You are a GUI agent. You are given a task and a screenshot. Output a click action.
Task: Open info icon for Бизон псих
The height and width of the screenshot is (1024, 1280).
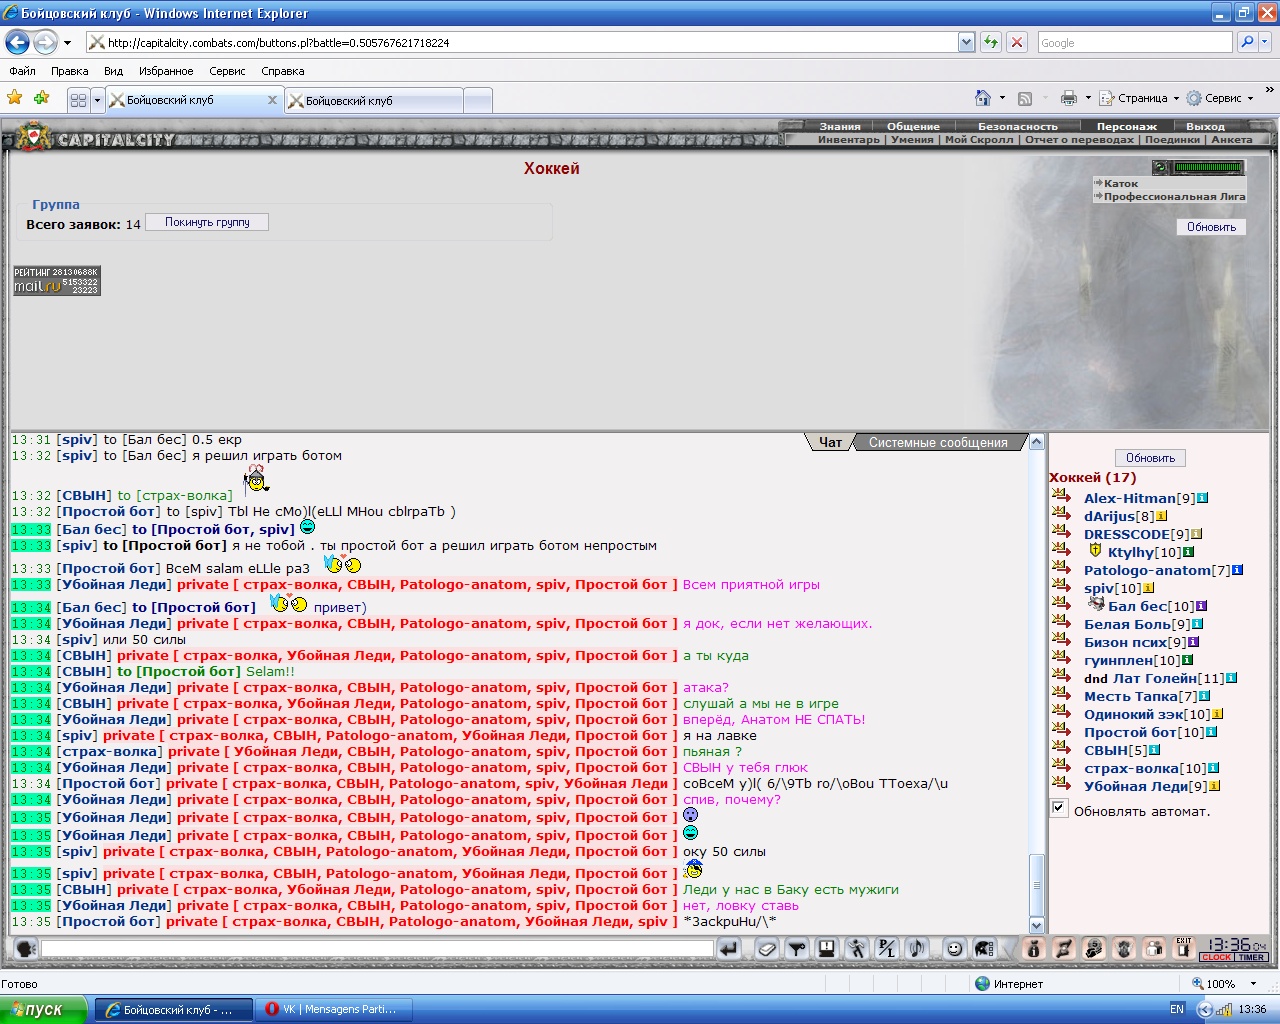(x=1194, y=642)
